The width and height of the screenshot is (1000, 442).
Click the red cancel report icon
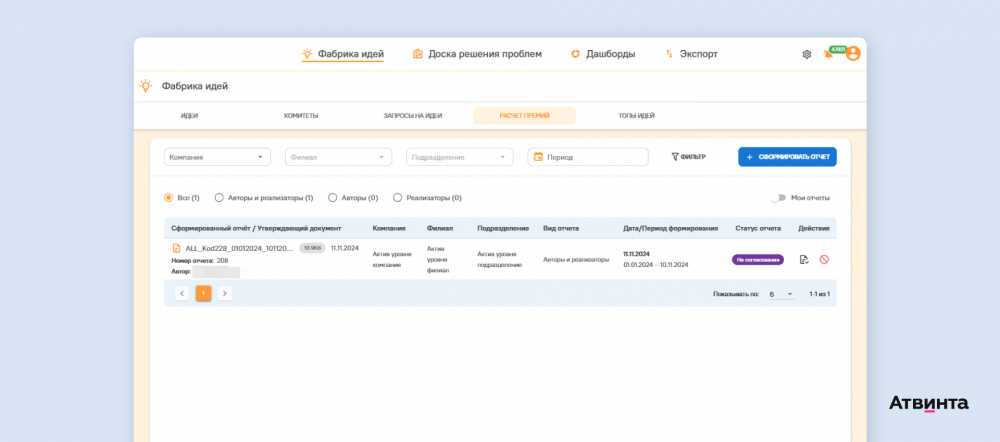tap(824, 260)
